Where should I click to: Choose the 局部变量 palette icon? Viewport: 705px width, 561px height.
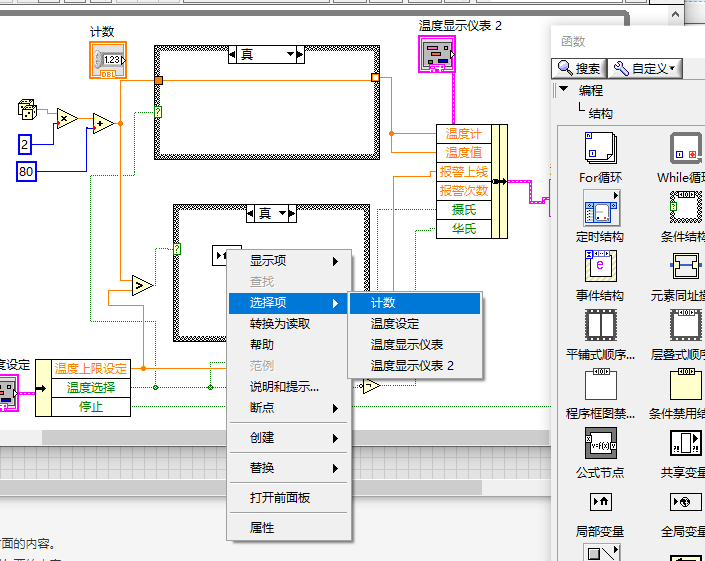click(x=601, y=502)
